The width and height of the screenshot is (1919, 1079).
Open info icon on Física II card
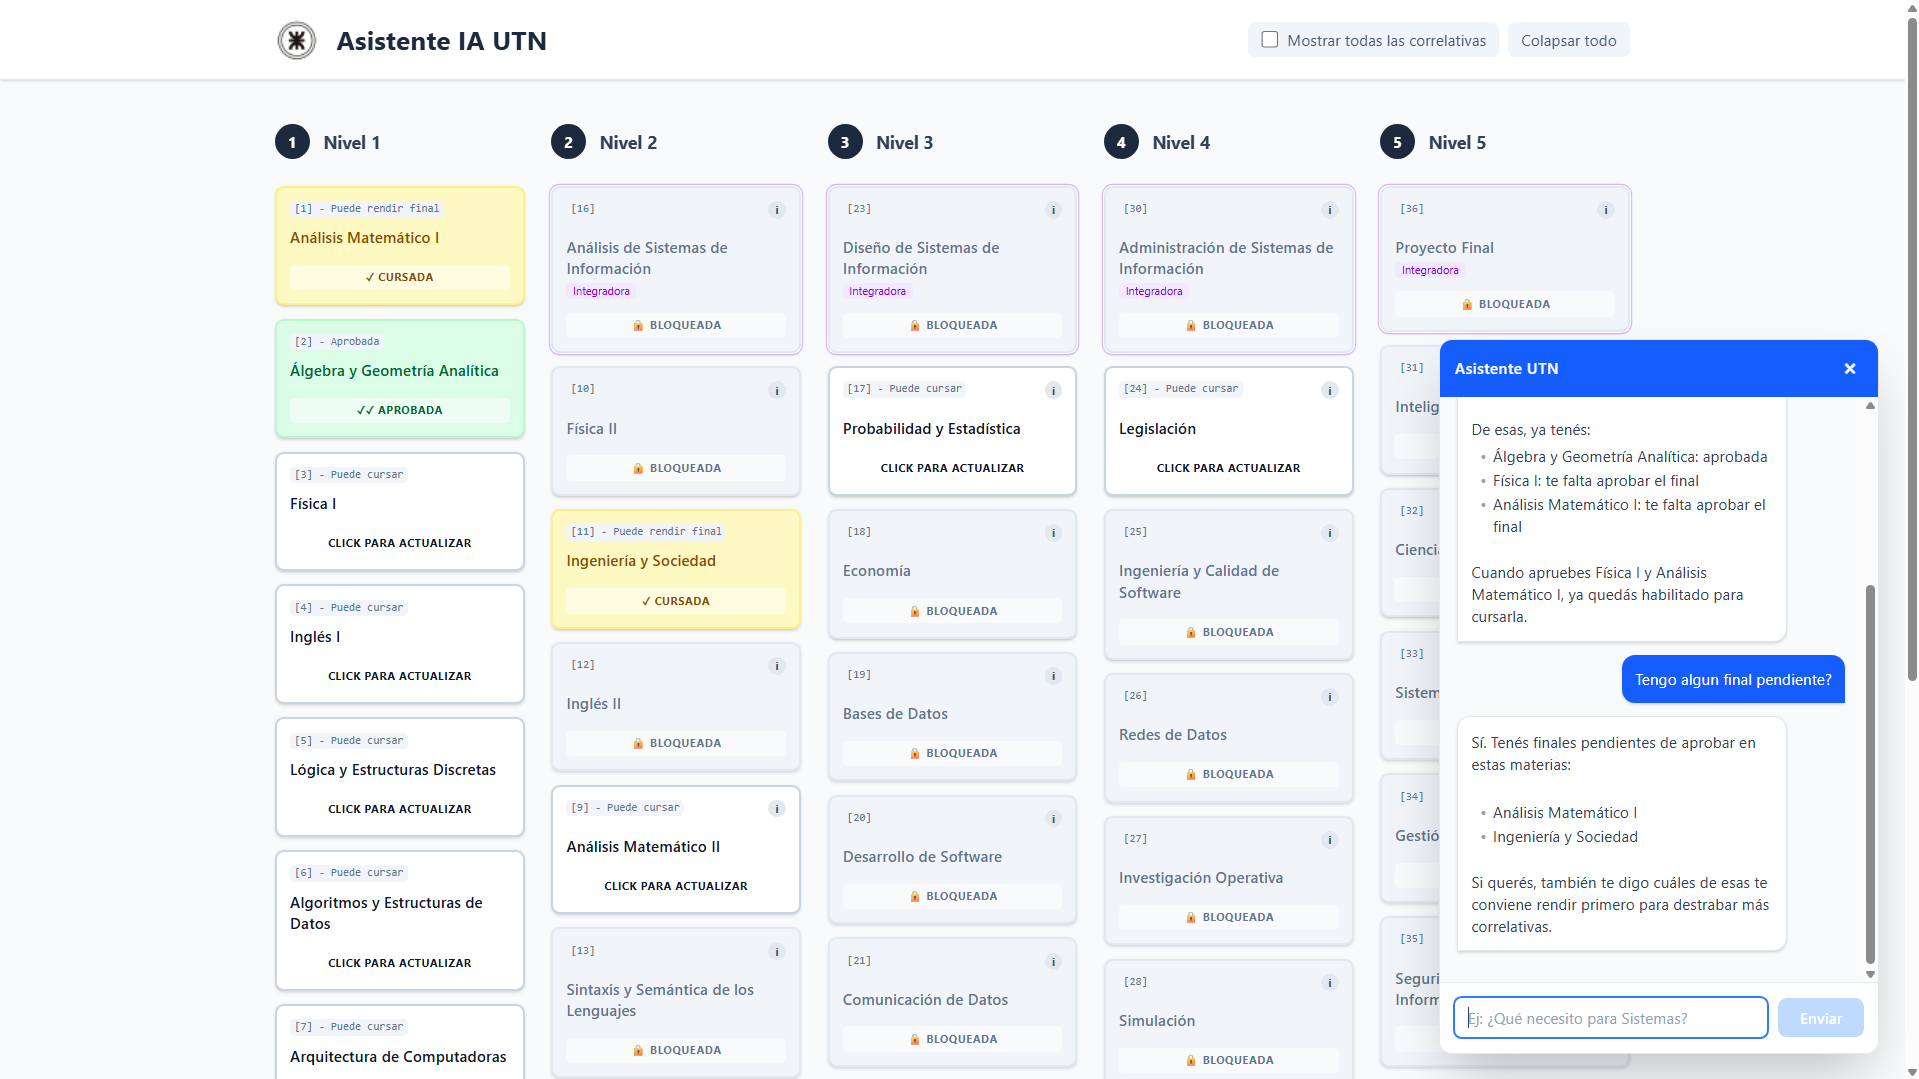point(777,390)
